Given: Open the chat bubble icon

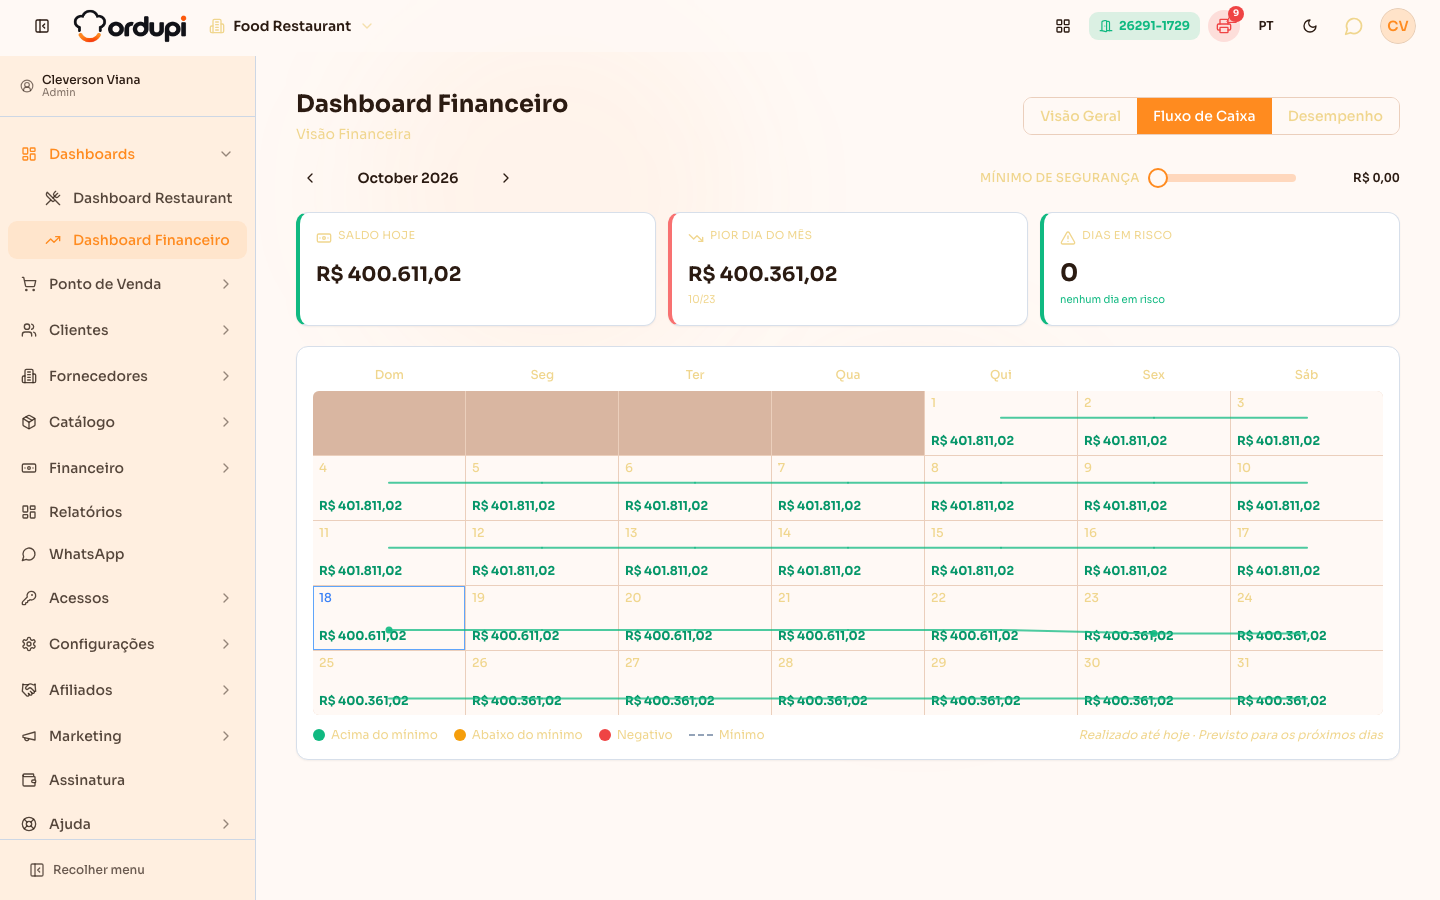Looking at the screenshot, I should click(x=1353, y=26).
